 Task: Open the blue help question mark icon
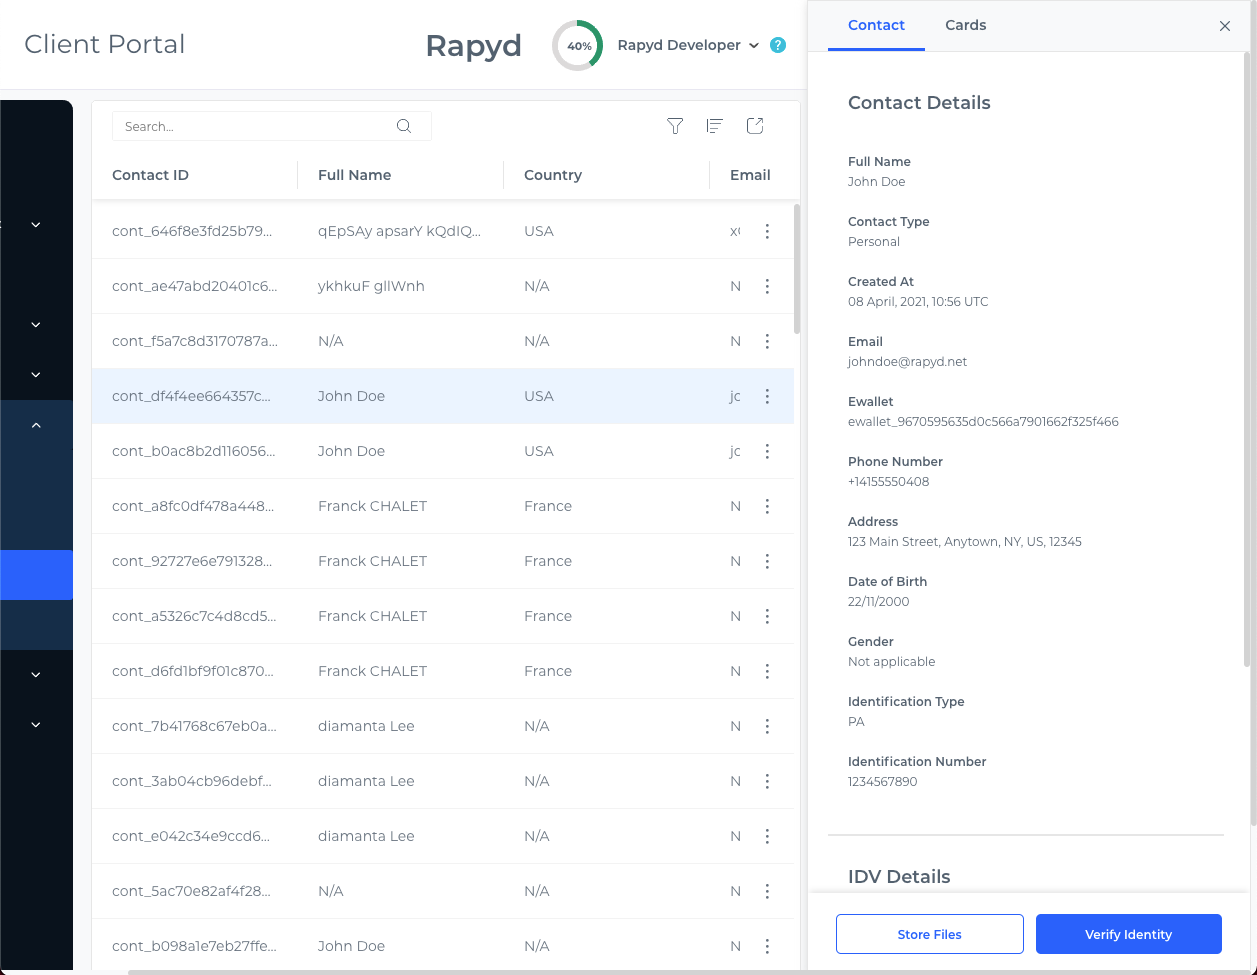point(778,45)
